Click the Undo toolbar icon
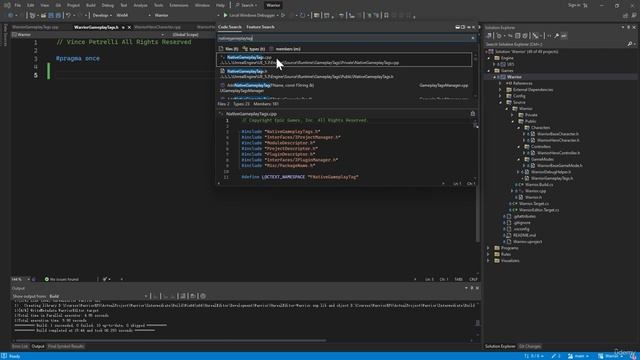Image resolution: width=640 pixels, height=360 pixels. tap(68, 15)
